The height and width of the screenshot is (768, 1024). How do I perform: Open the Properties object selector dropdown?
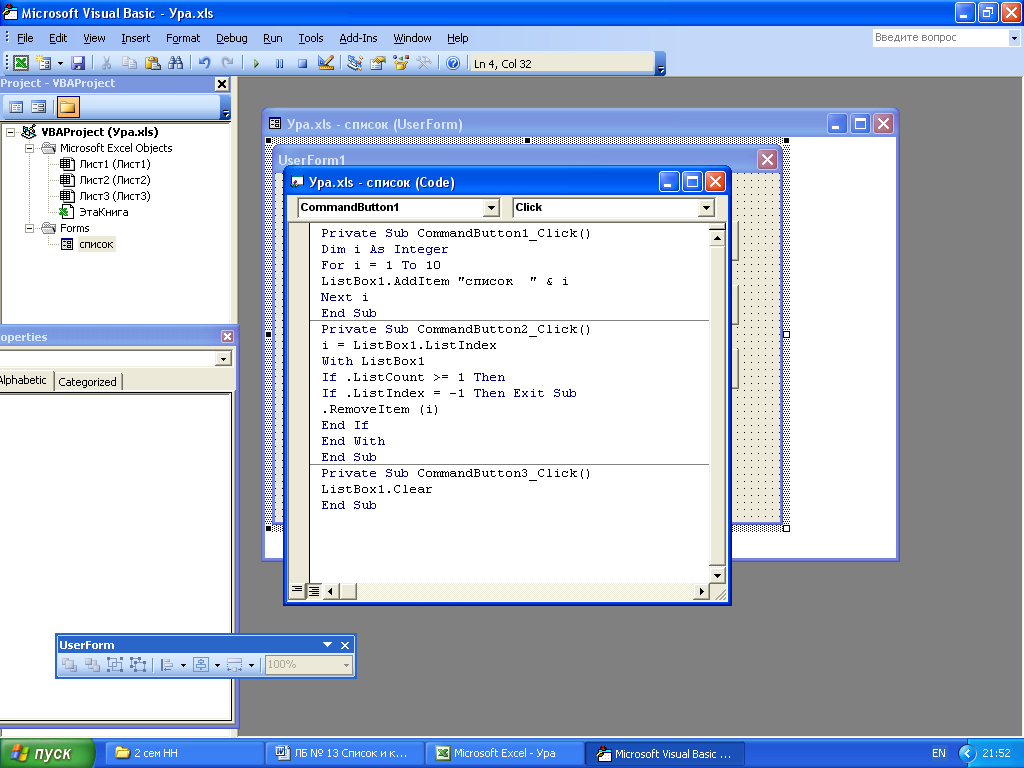pyautogui.click(x=223, y=359)
